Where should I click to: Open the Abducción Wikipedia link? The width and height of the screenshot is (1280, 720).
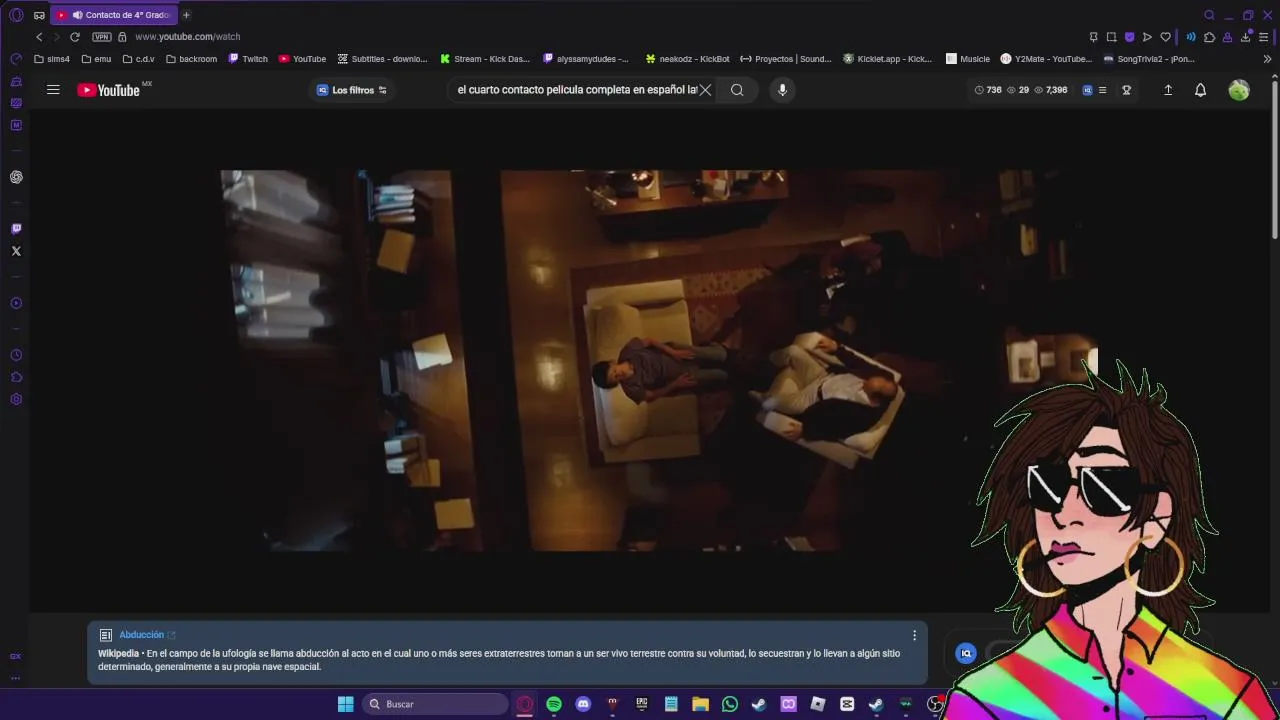click(147, 635)
